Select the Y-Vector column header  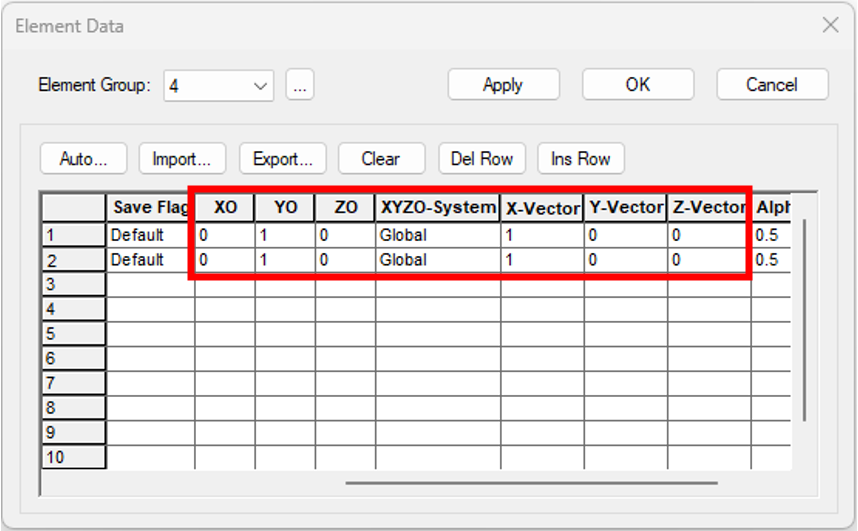pos(626,207)
